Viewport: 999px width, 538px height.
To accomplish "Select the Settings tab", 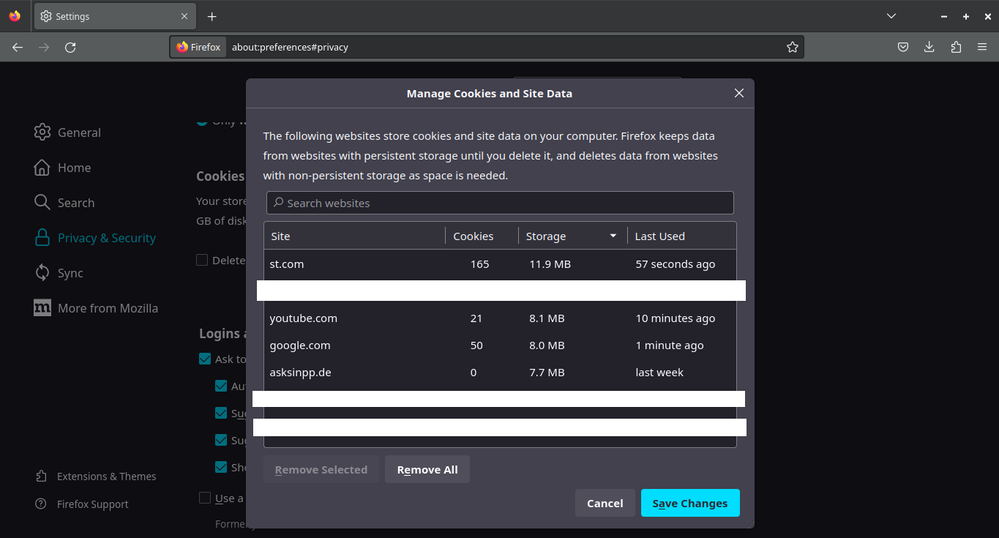I will coord(115,17).
